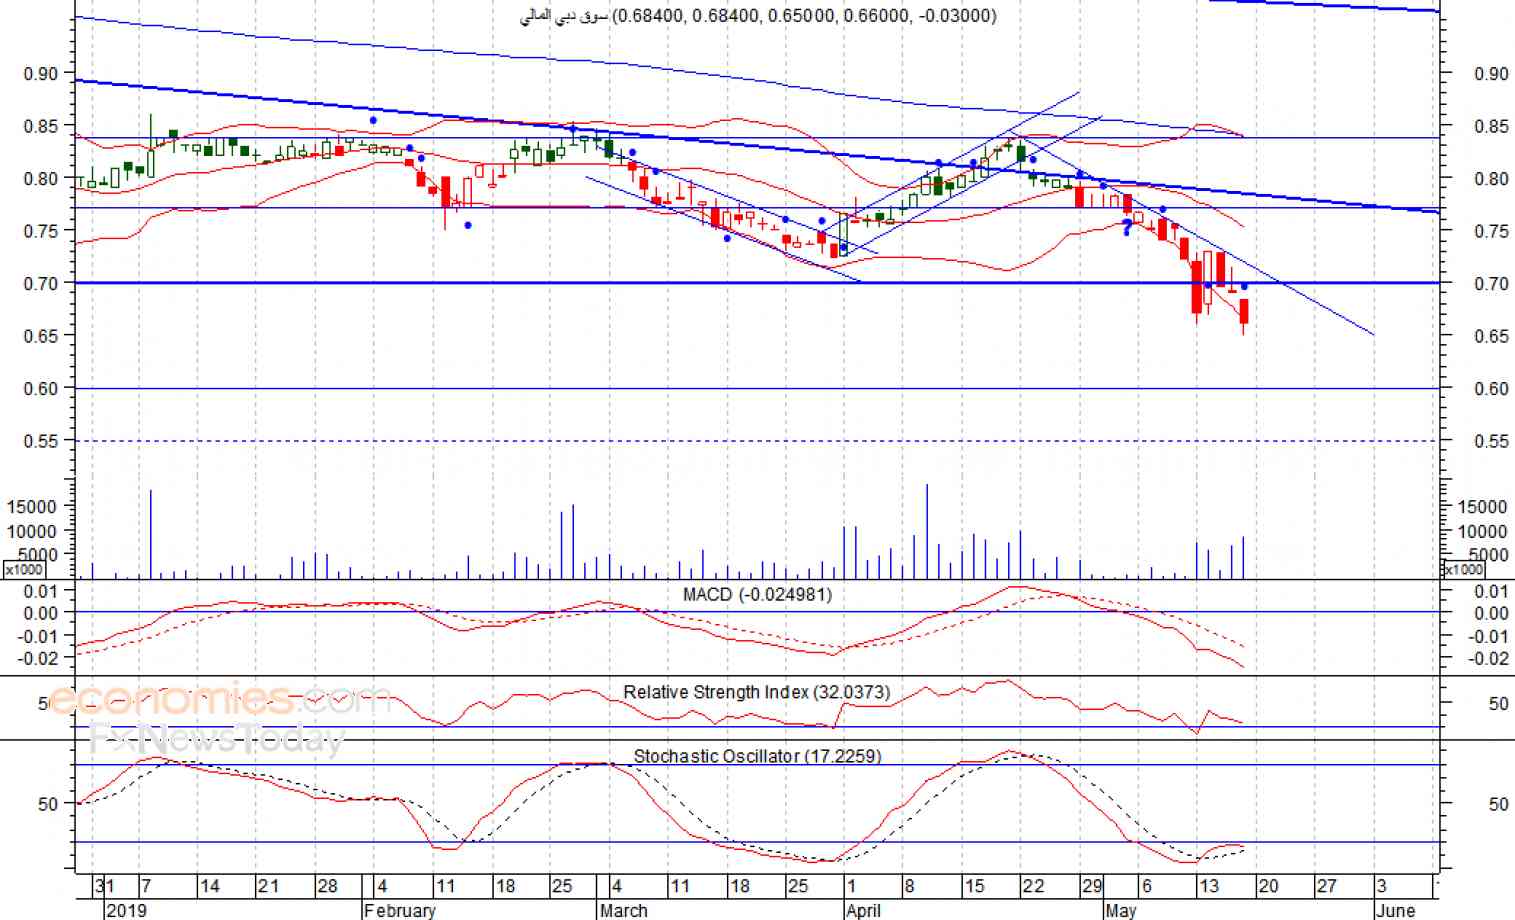Select the MACD (-0.024981) indicator label

pos(757,595)
